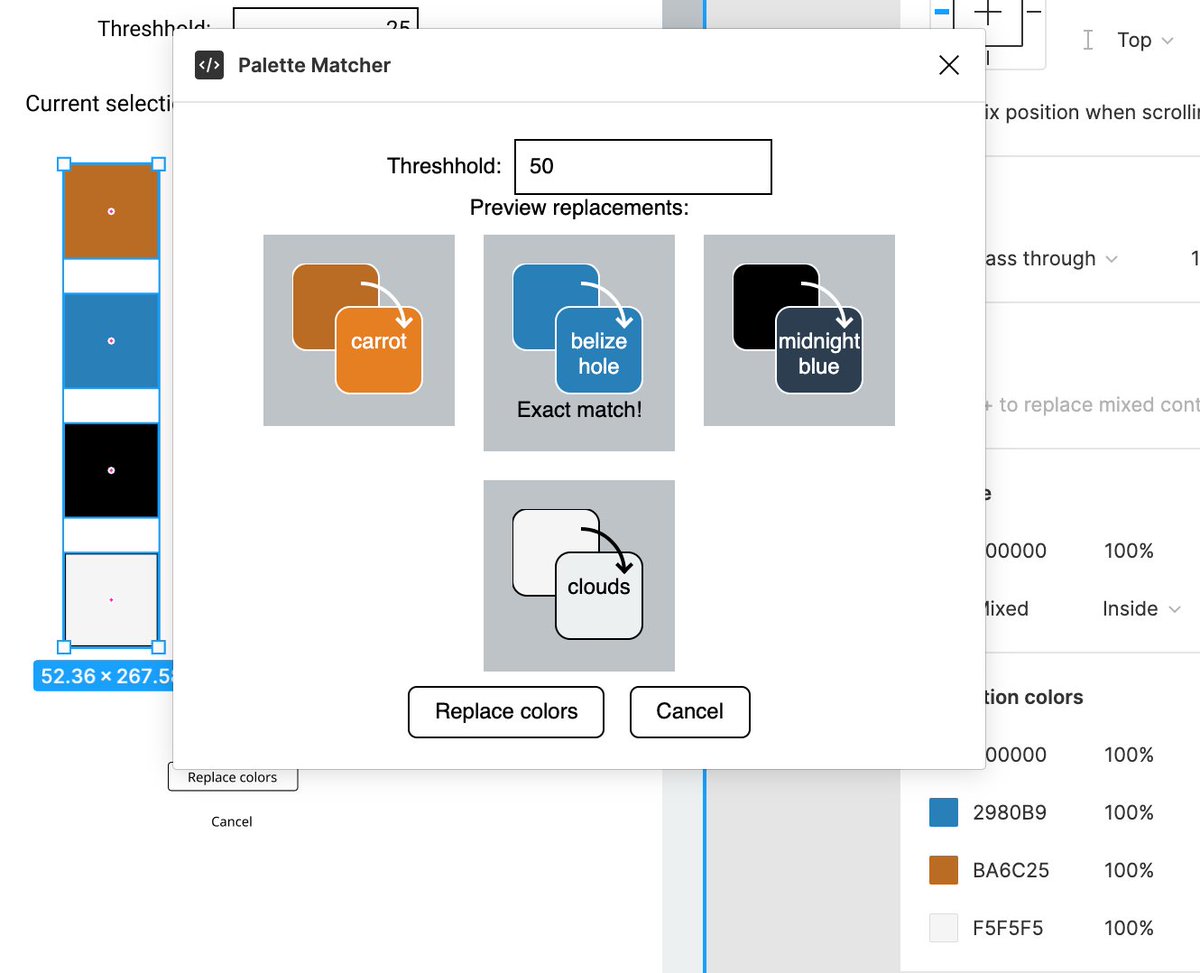Click the Preview replacements: heading
This screenshot has width=1200, height=973.
click(579, 208)
